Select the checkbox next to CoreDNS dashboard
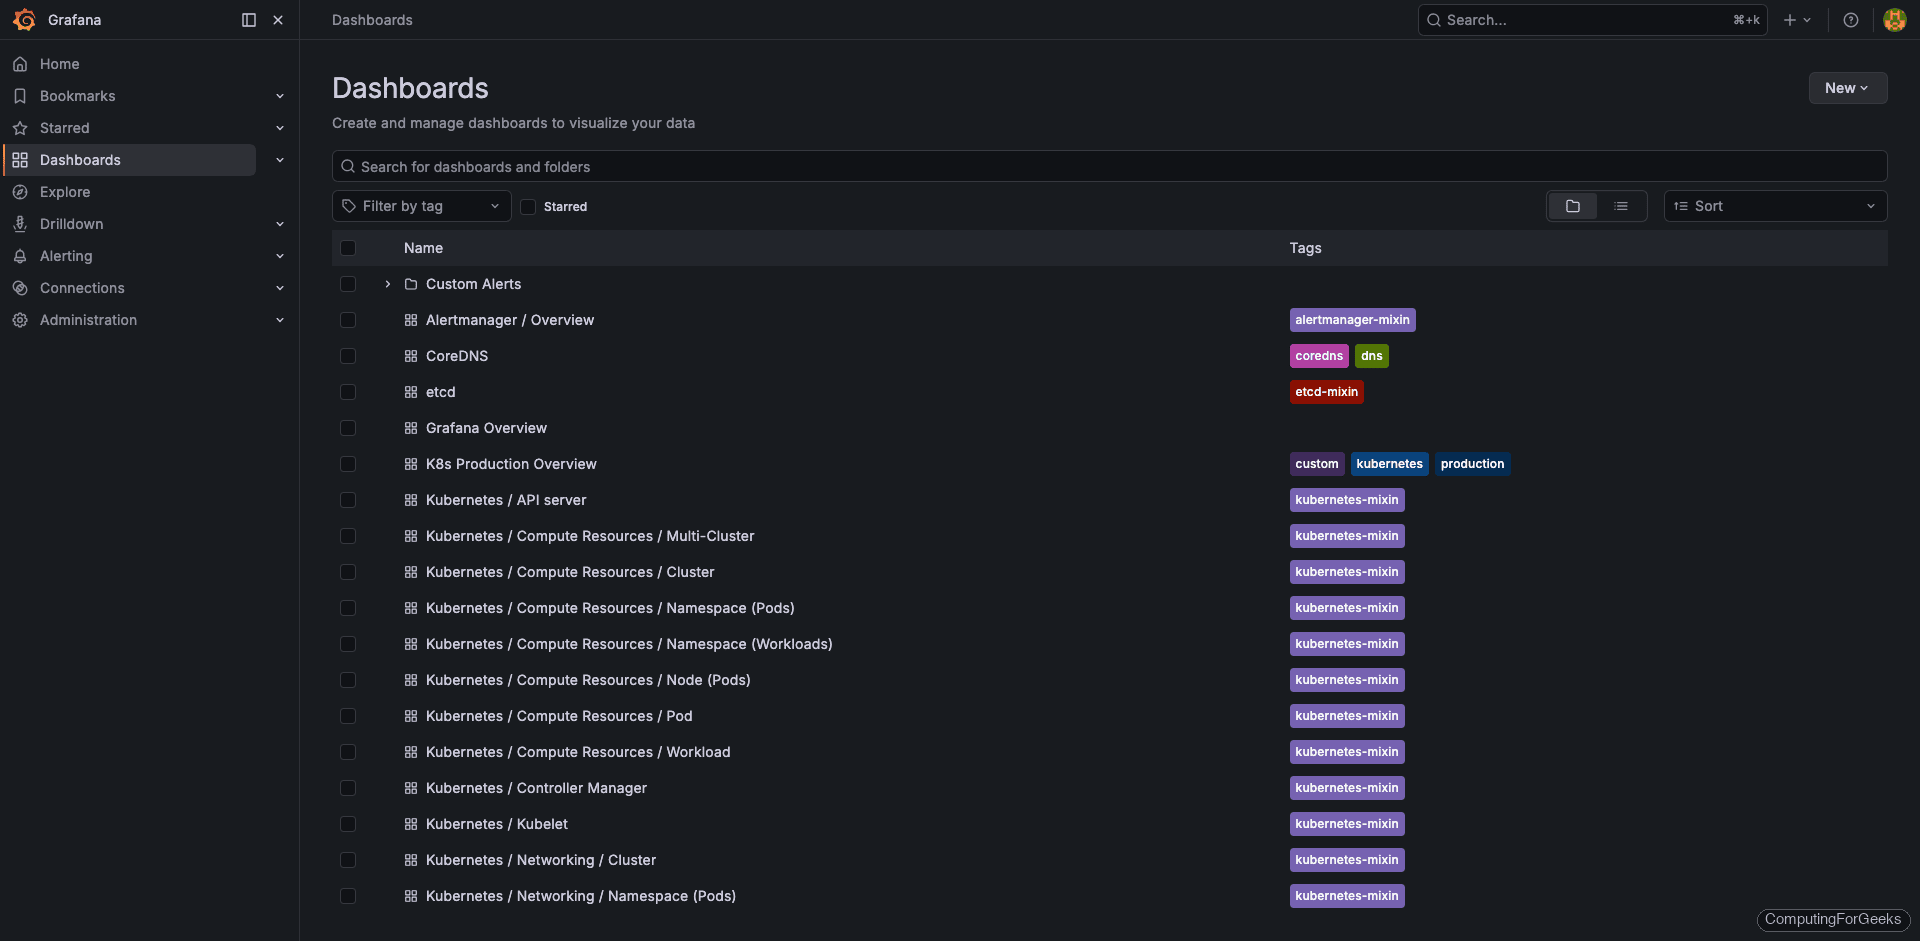 pyautogui.click(x=347, y=356)
